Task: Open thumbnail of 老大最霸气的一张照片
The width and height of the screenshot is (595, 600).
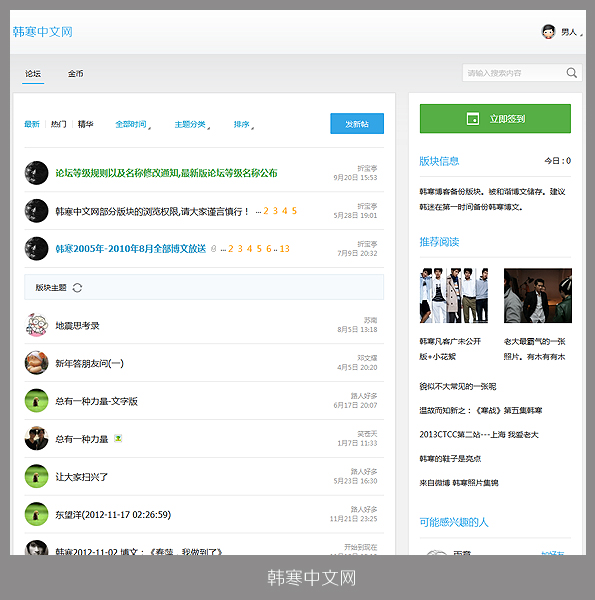Action: point(538,295)
